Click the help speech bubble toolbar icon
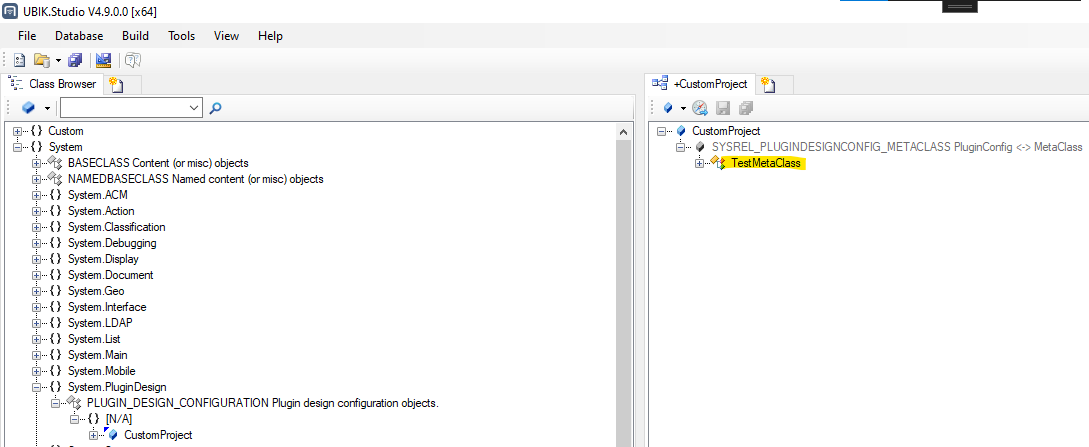Image resolution: width=1089 pixels, height=447 pixels. click(x=132, y=61)
